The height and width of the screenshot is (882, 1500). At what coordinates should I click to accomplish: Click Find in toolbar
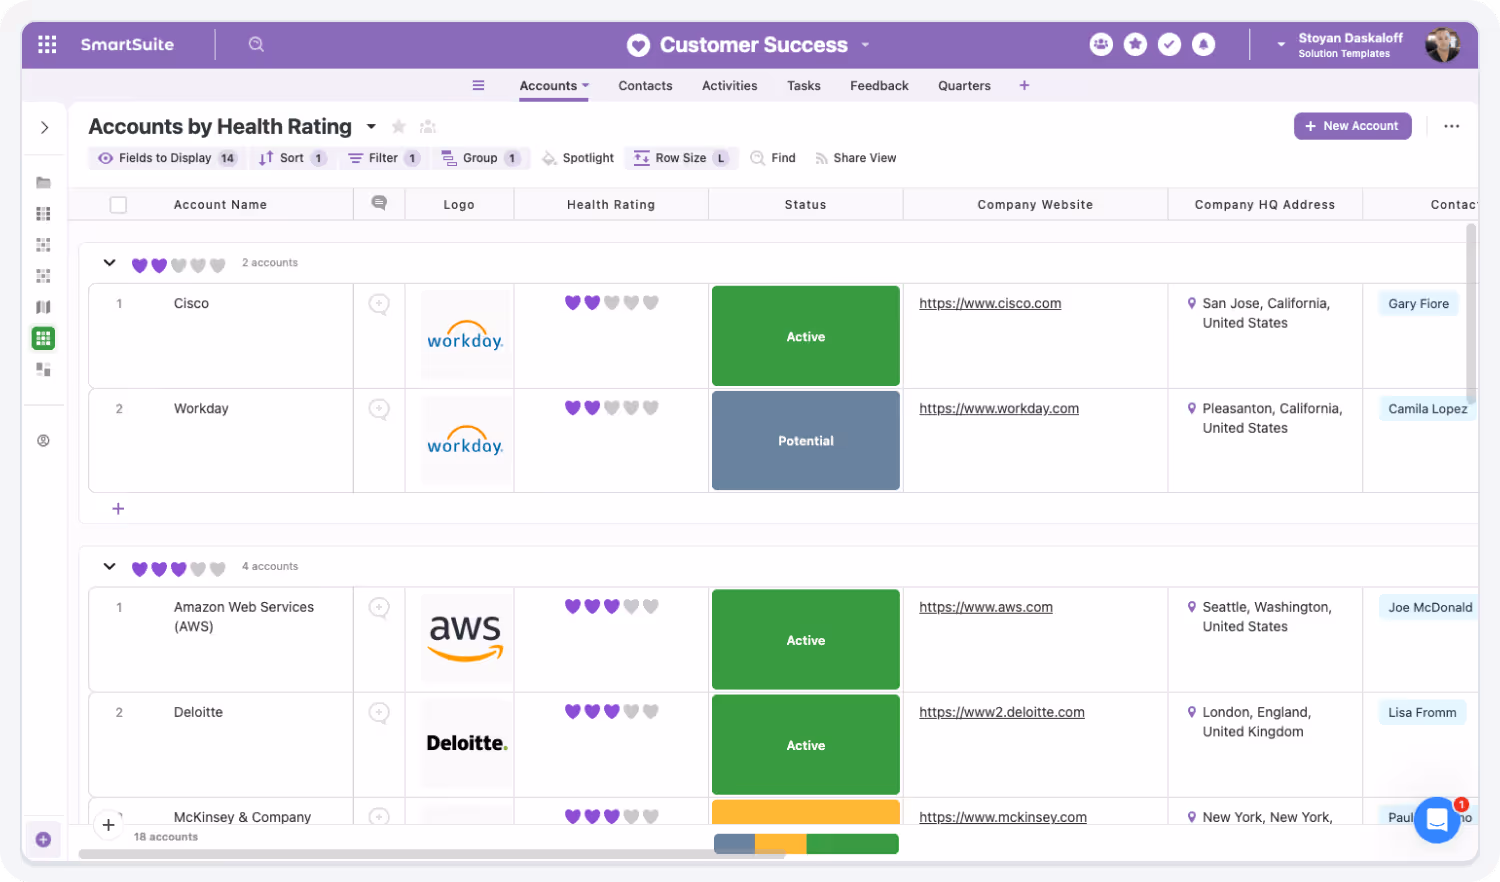pos(773,158)
